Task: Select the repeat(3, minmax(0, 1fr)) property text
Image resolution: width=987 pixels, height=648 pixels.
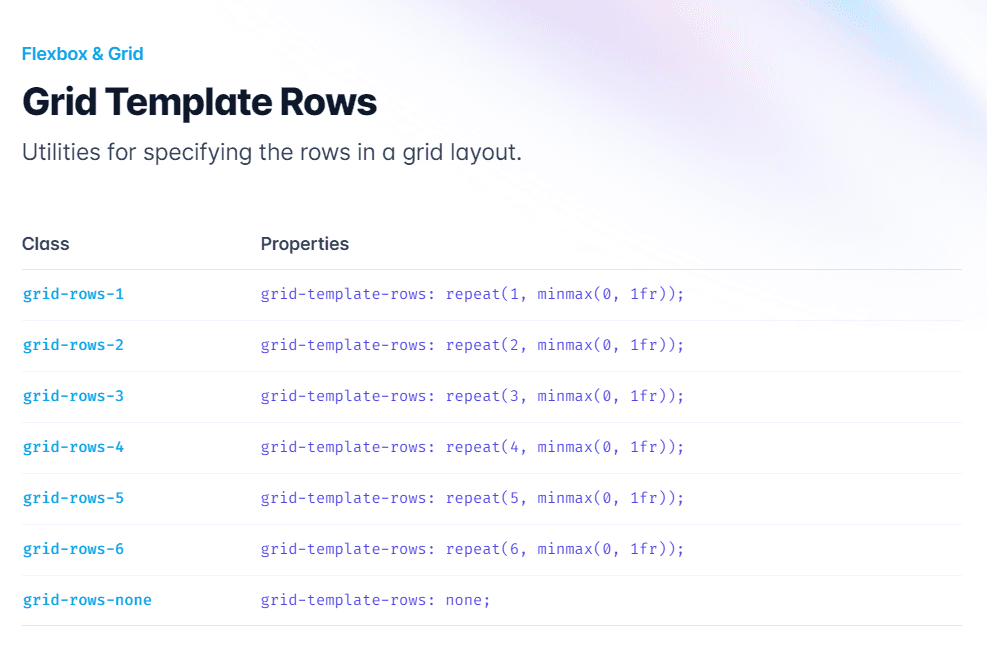Action: (x=472, y=396)
